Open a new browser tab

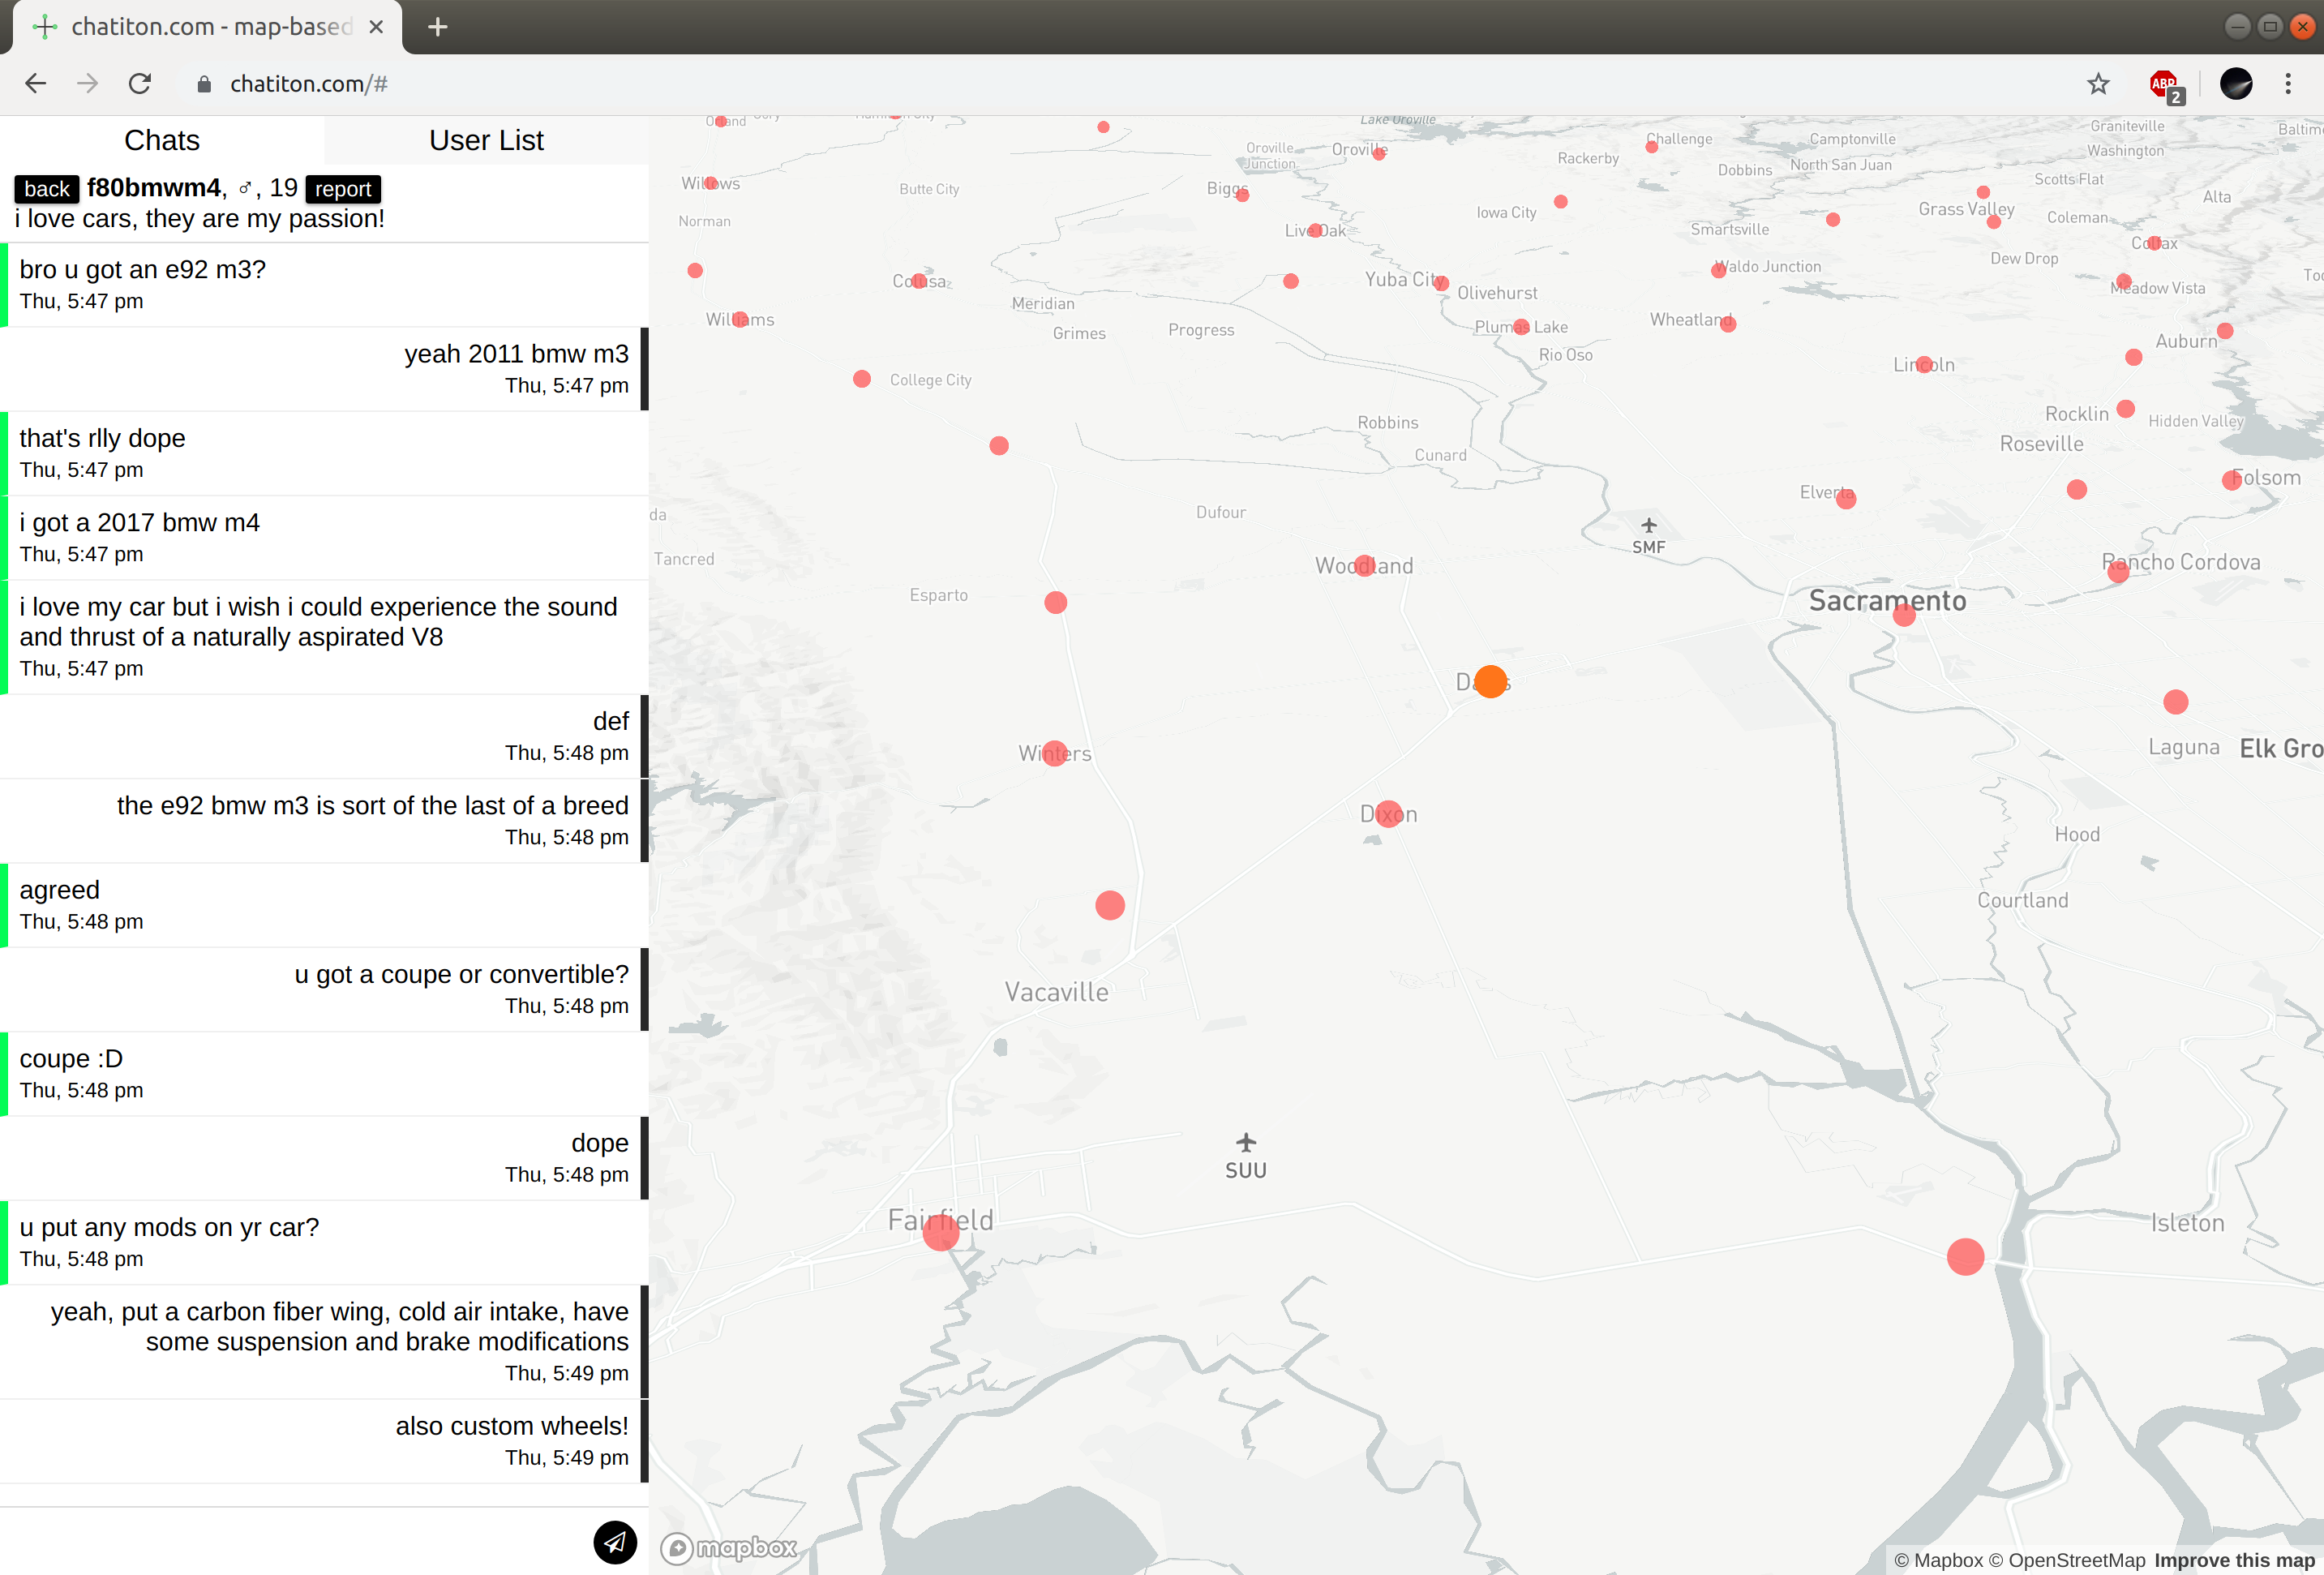(438, 27)
